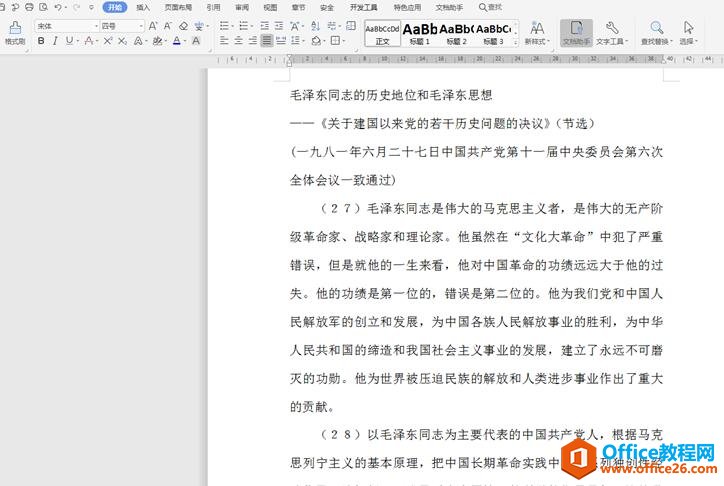Image resolution: width=724 pixels, height=486 pixels.
Task: Apply the 标题 2 heading style
Action: [x=456, y=33]
